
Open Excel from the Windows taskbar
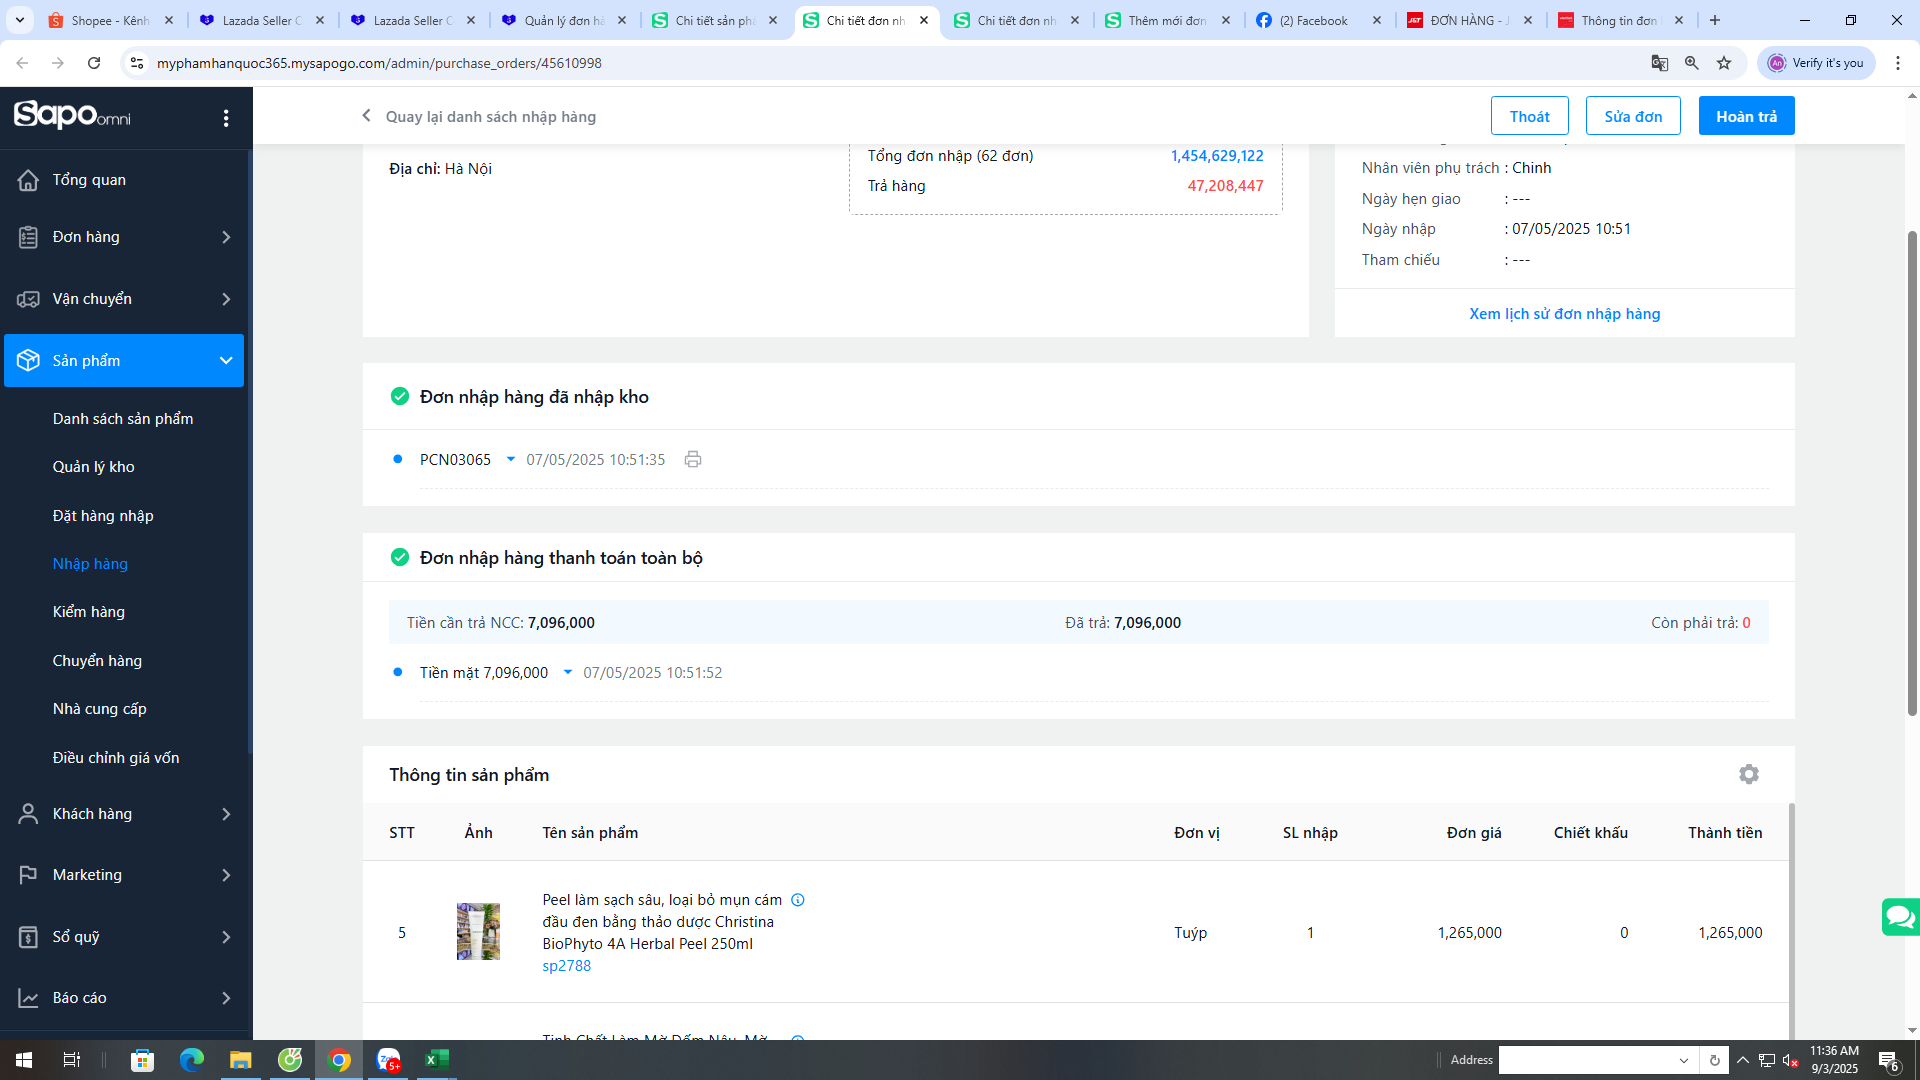[x=437, y=1060]
